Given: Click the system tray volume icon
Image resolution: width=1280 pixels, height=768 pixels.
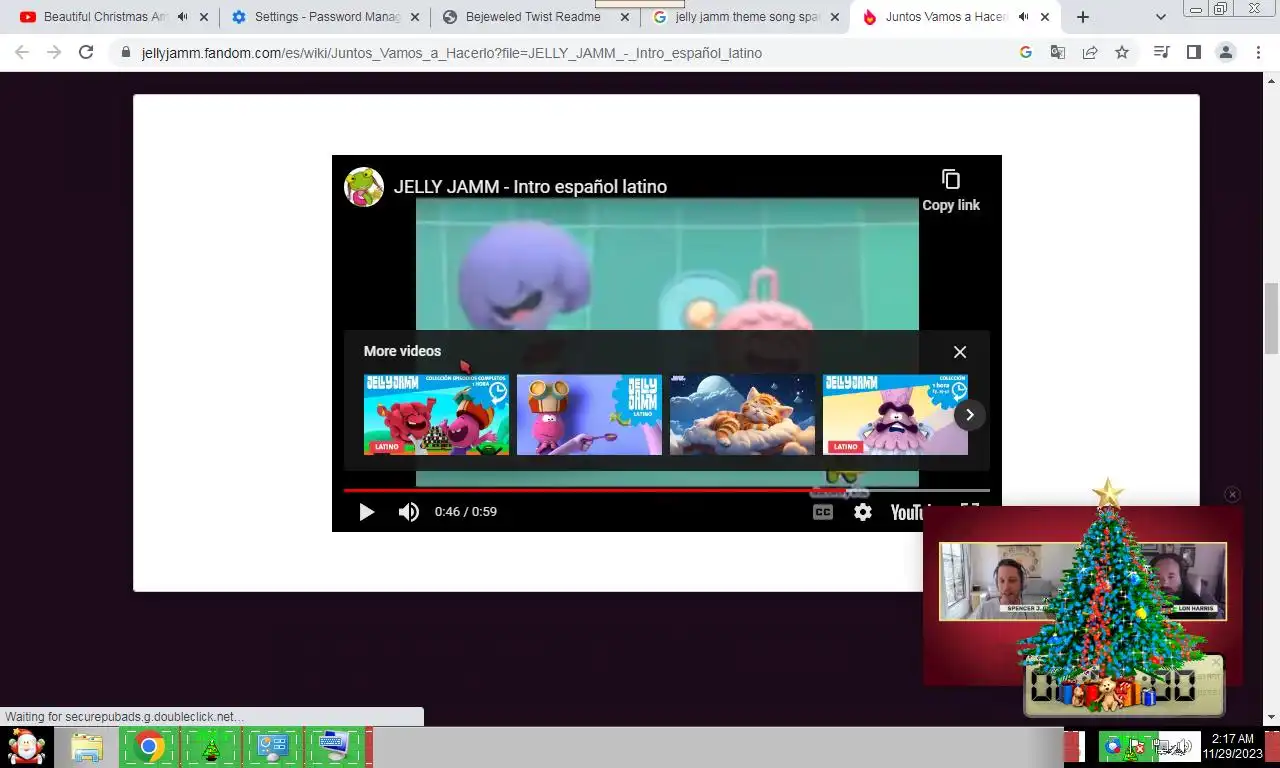Looking at the screenshot, I should coord(1183,747).
